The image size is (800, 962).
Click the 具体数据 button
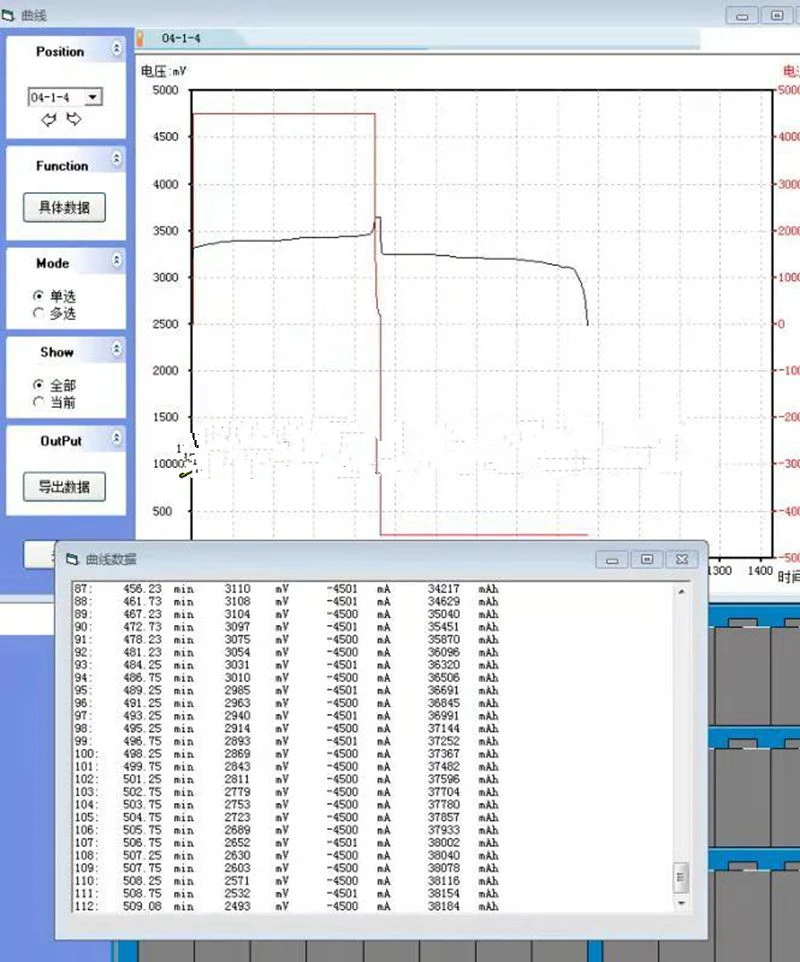64,207
